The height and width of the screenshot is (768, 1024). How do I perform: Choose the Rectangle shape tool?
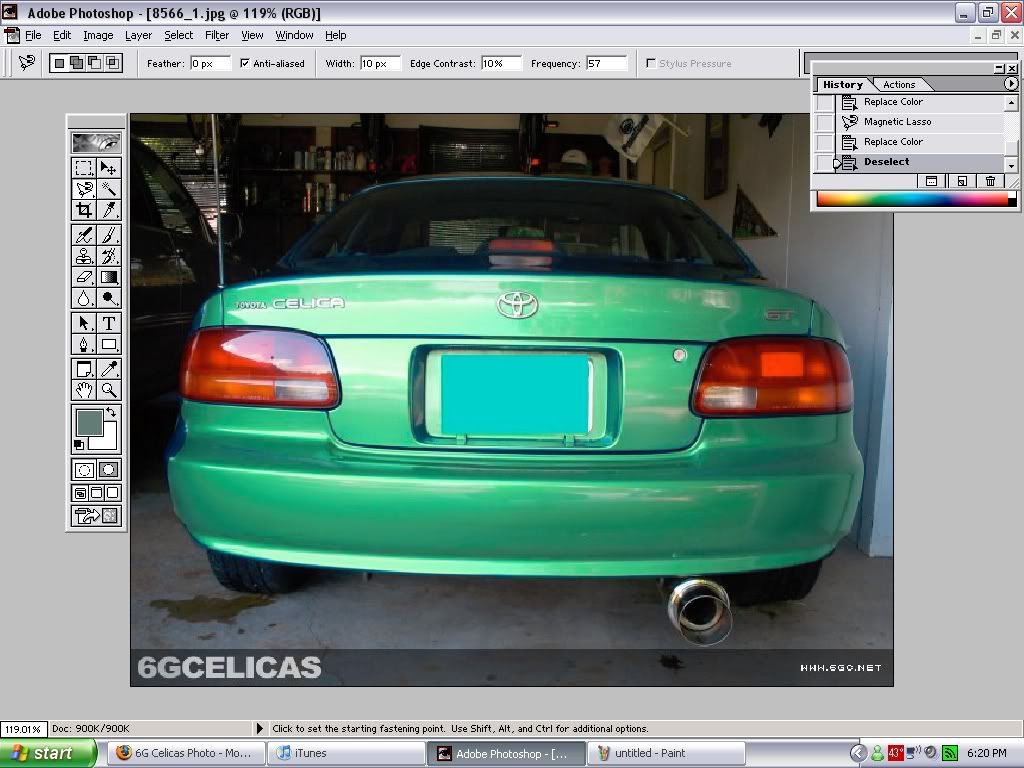tap(108, 344)
